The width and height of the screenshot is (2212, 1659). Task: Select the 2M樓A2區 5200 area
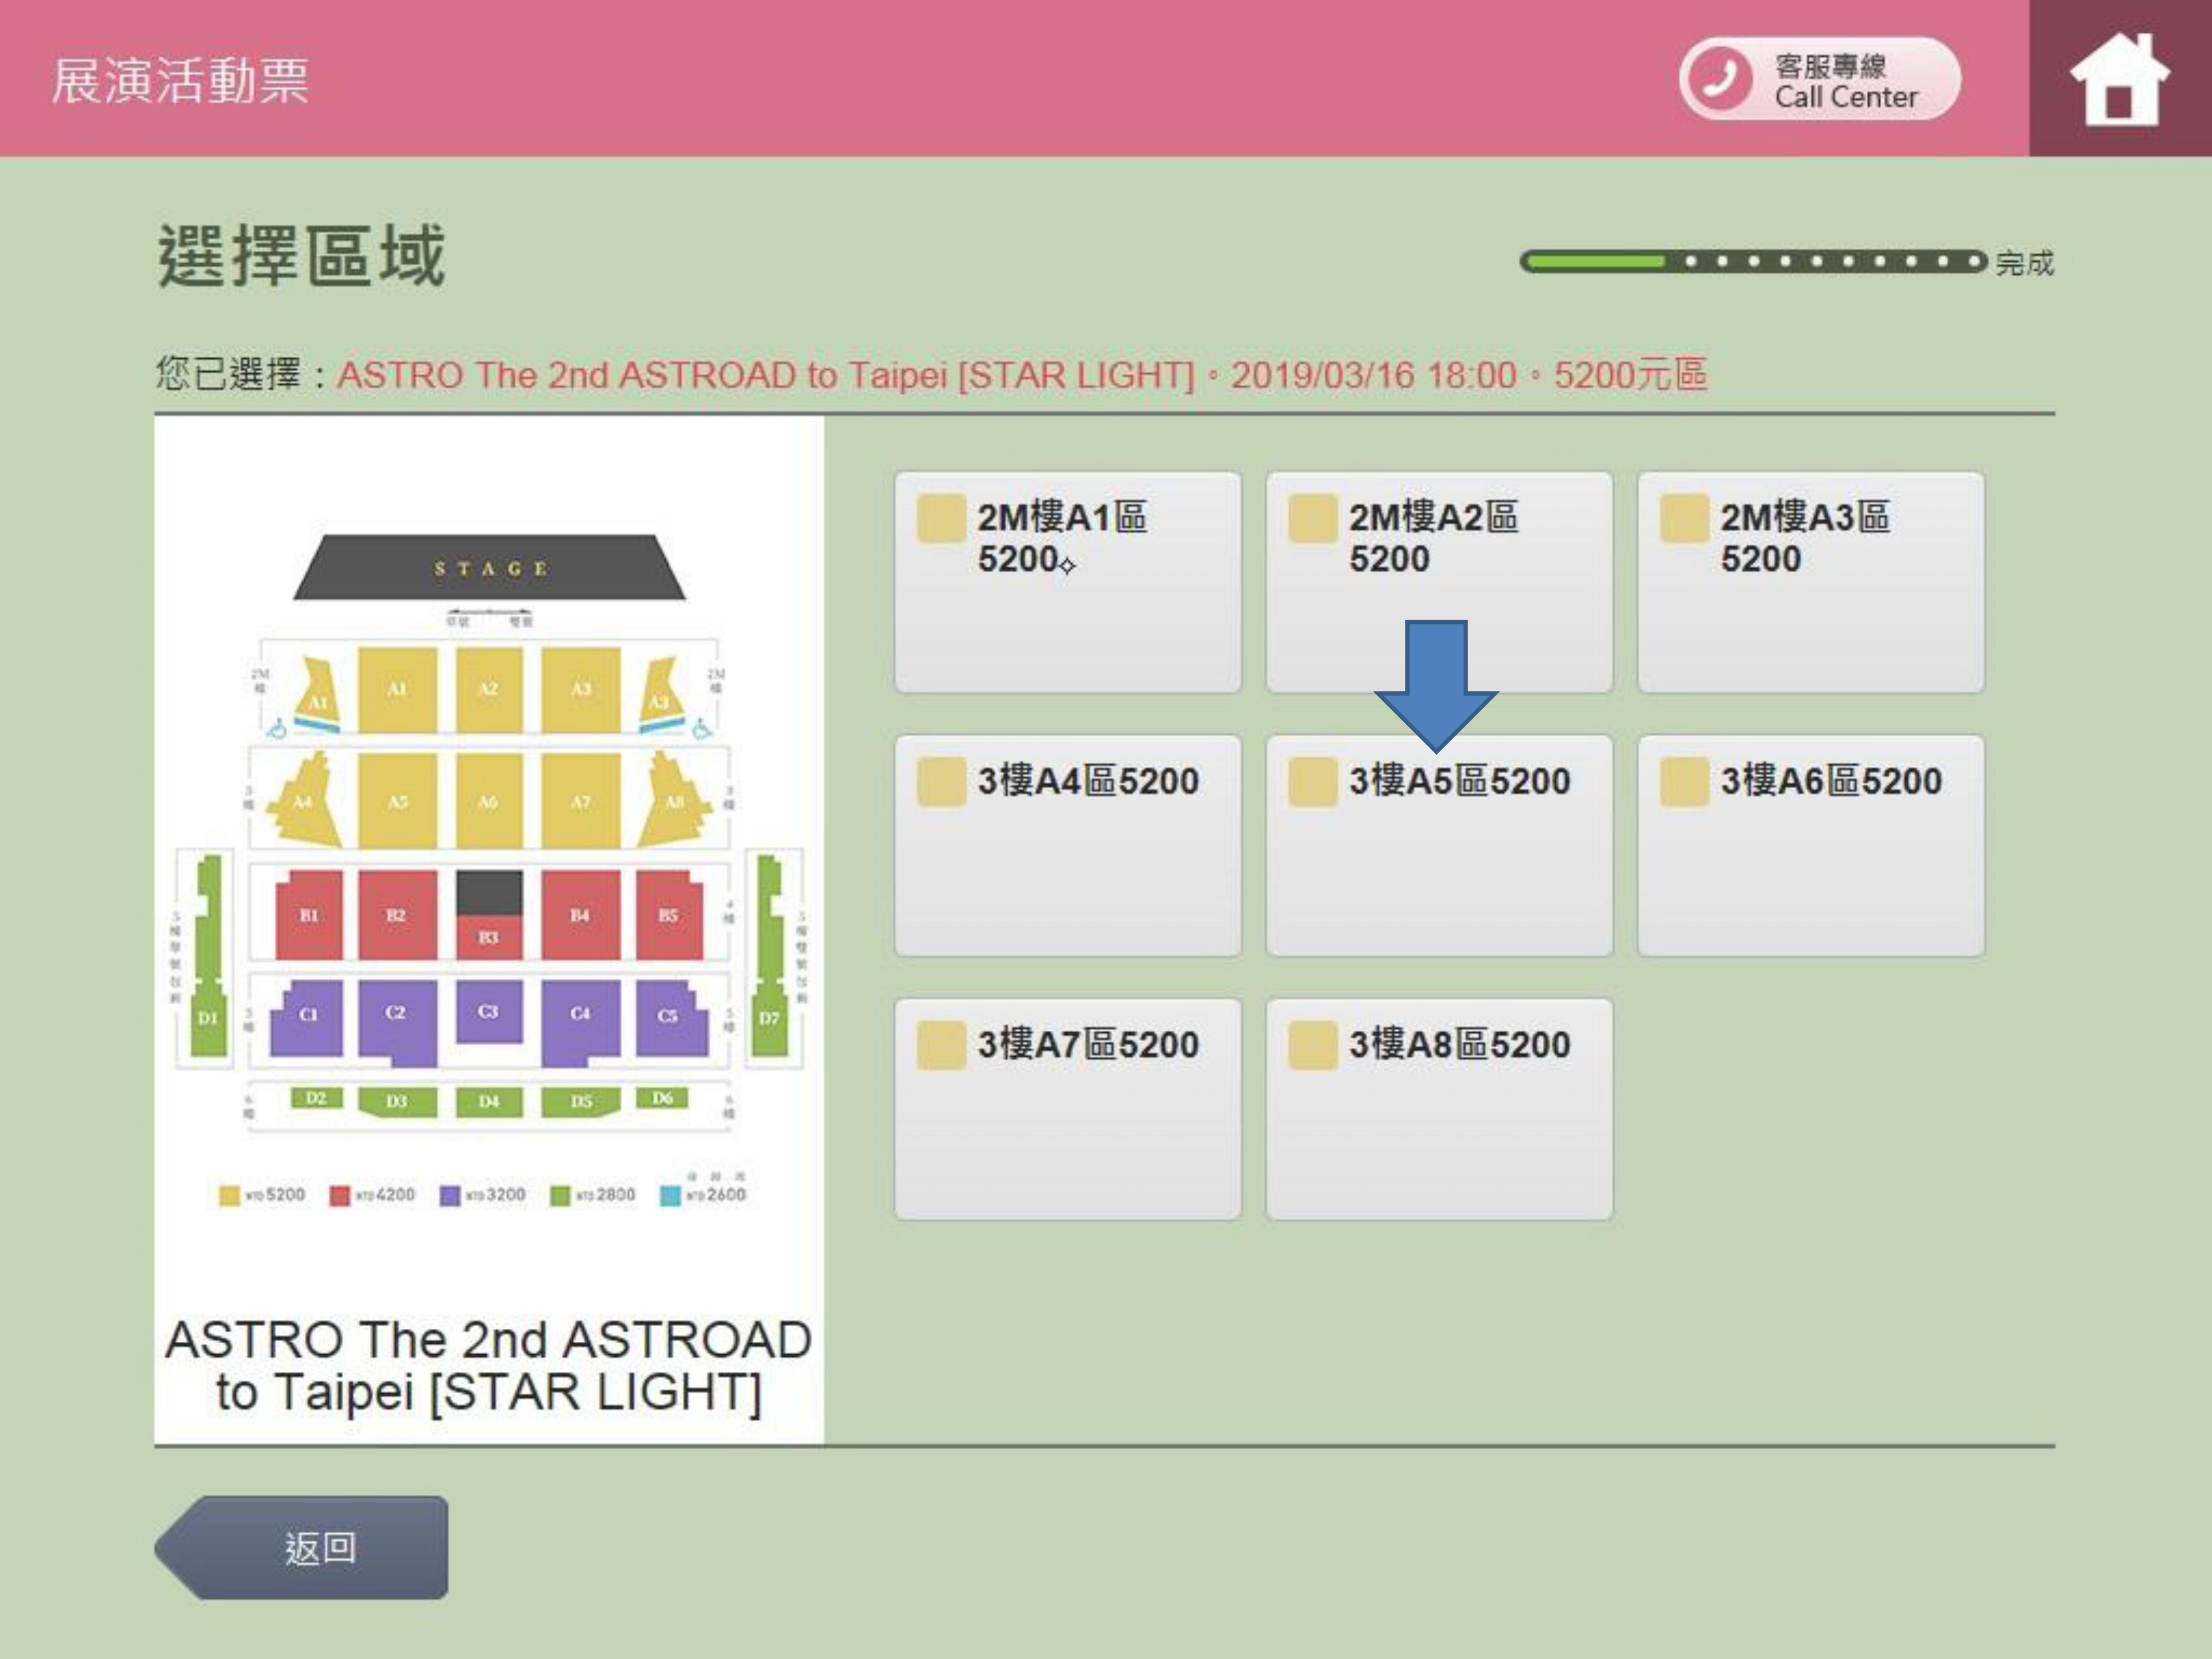[1439, 582]
